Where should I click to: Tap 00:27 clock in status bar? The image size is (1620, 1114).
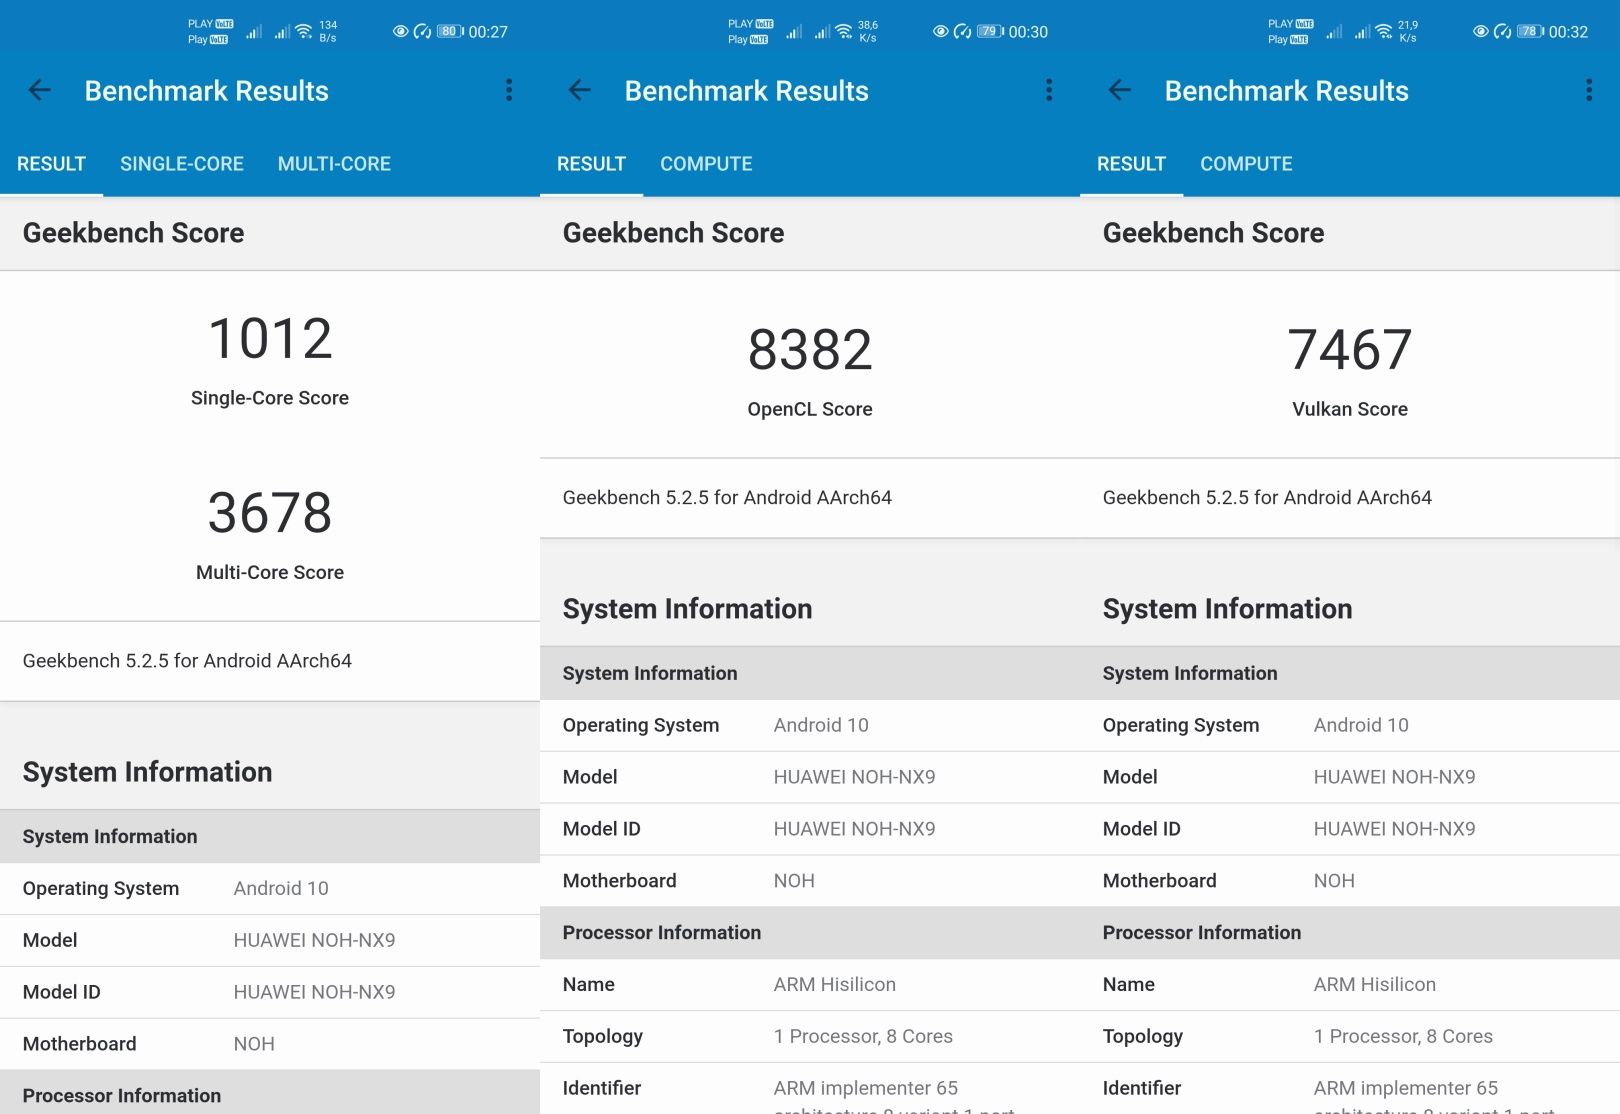488,32
